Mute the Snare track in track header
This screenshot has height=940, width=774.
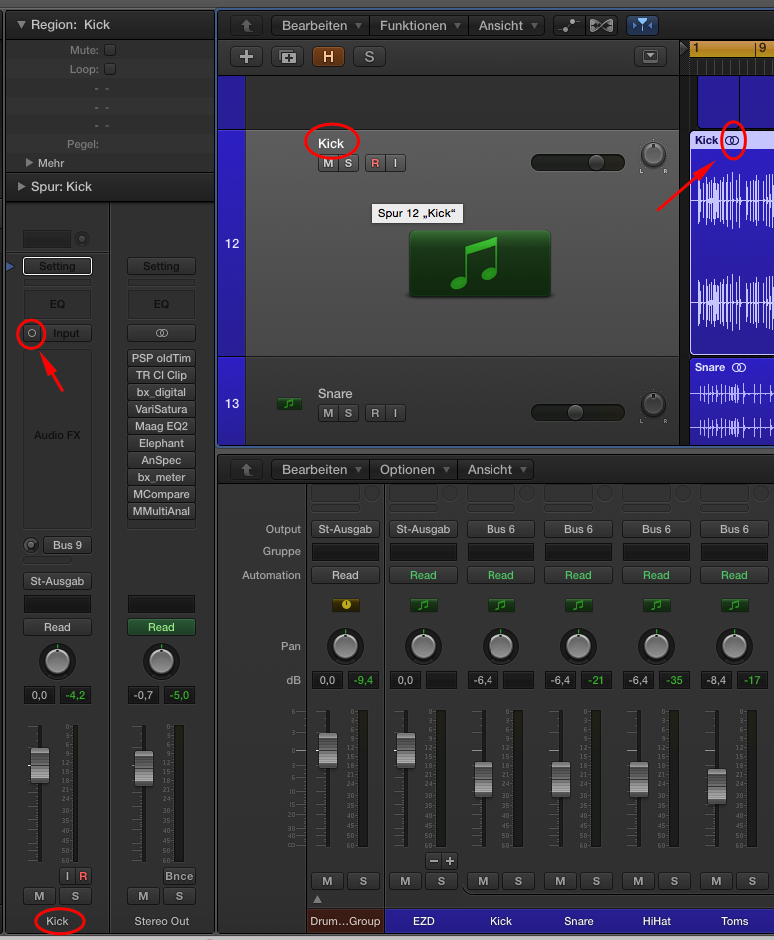[328, 413]
